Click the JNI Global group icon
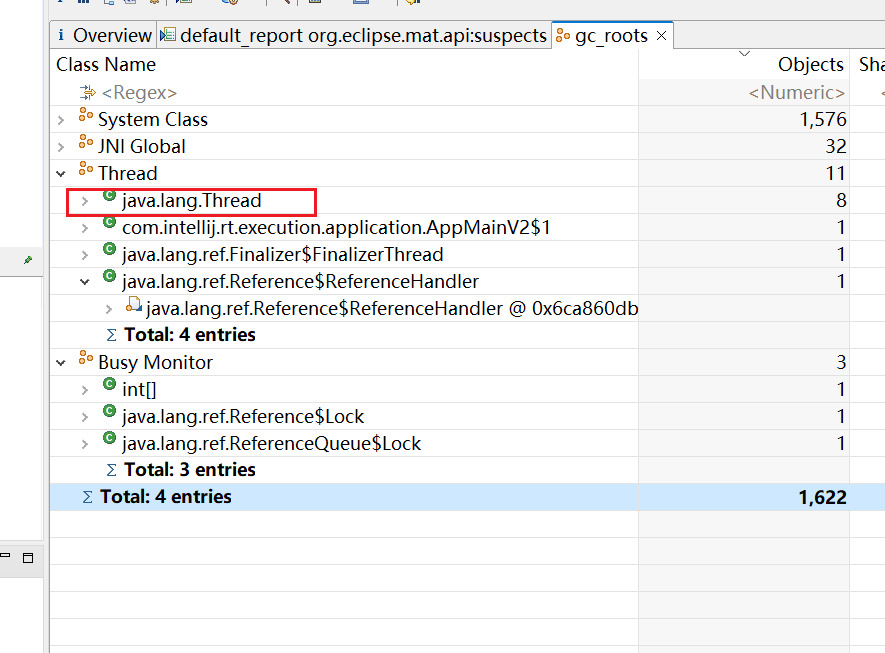 pos(85,146)
